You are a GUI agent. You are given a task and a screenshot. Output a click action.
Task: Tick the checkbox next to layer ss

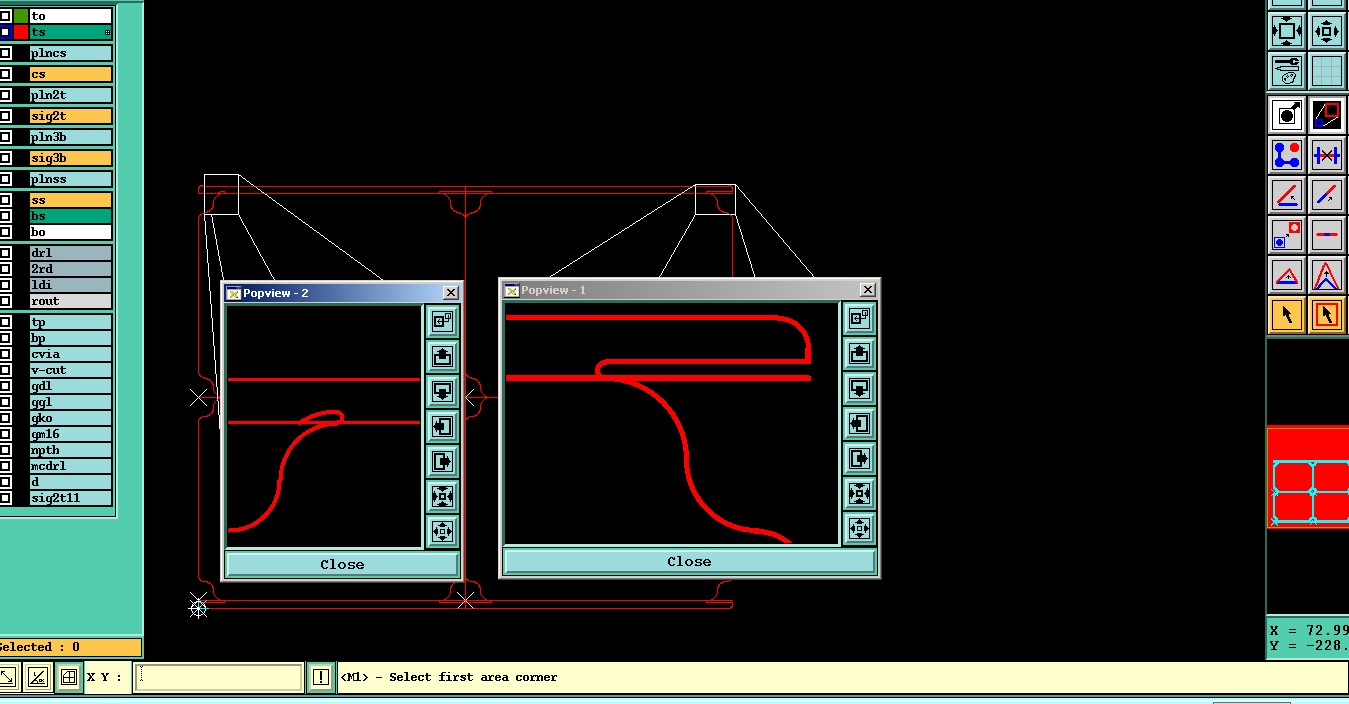5,200
